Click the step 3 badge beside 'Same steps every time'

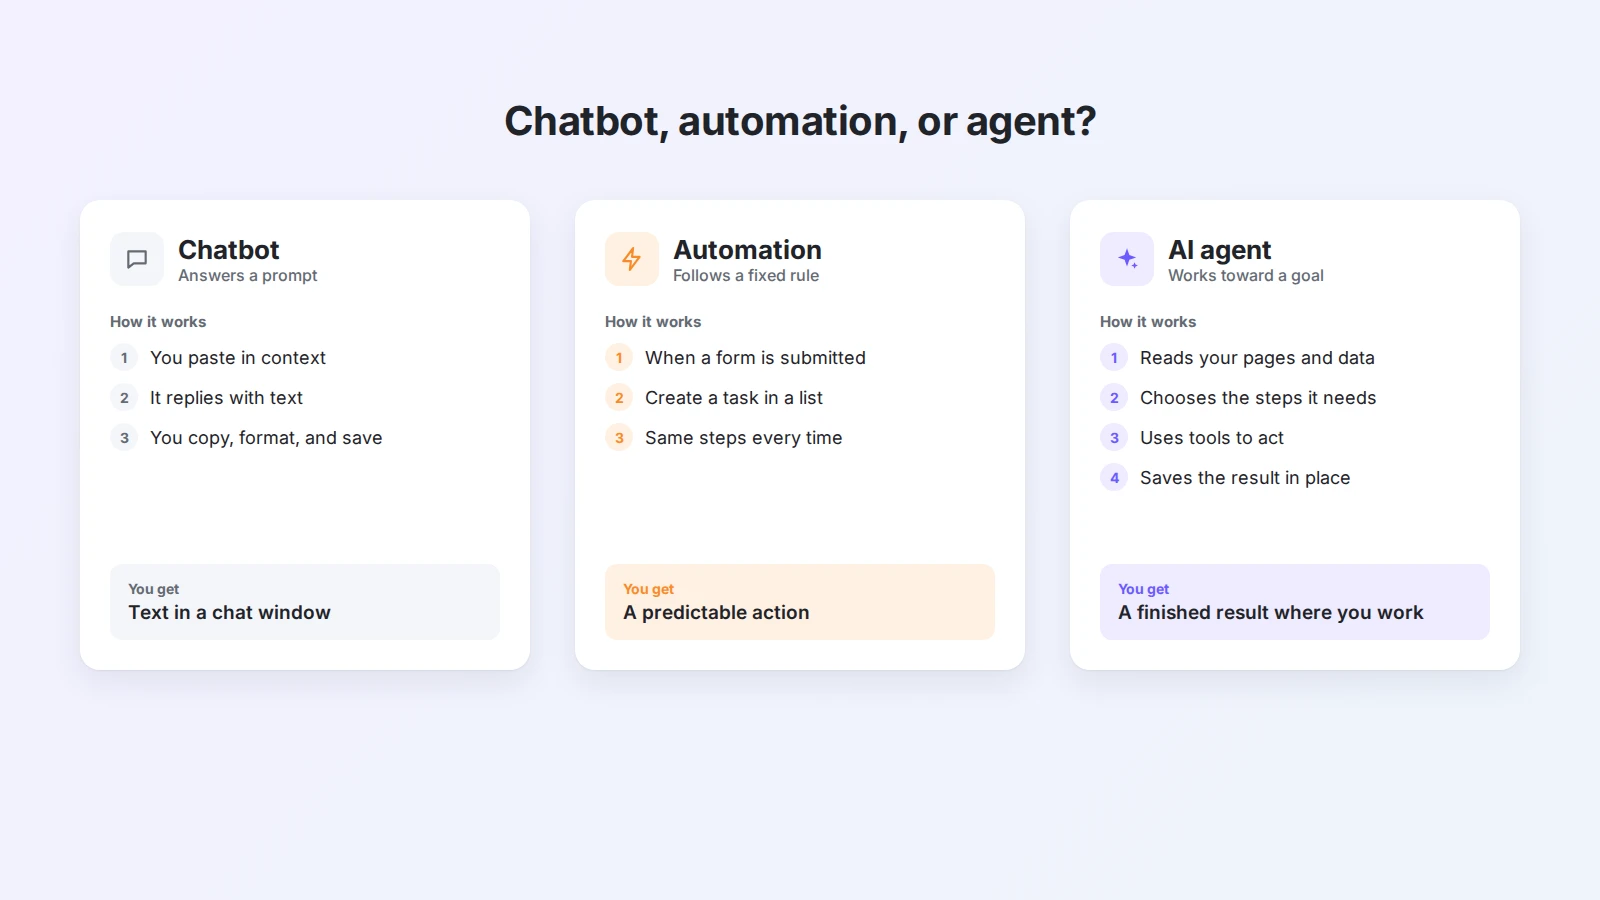(x=619, y=437)
